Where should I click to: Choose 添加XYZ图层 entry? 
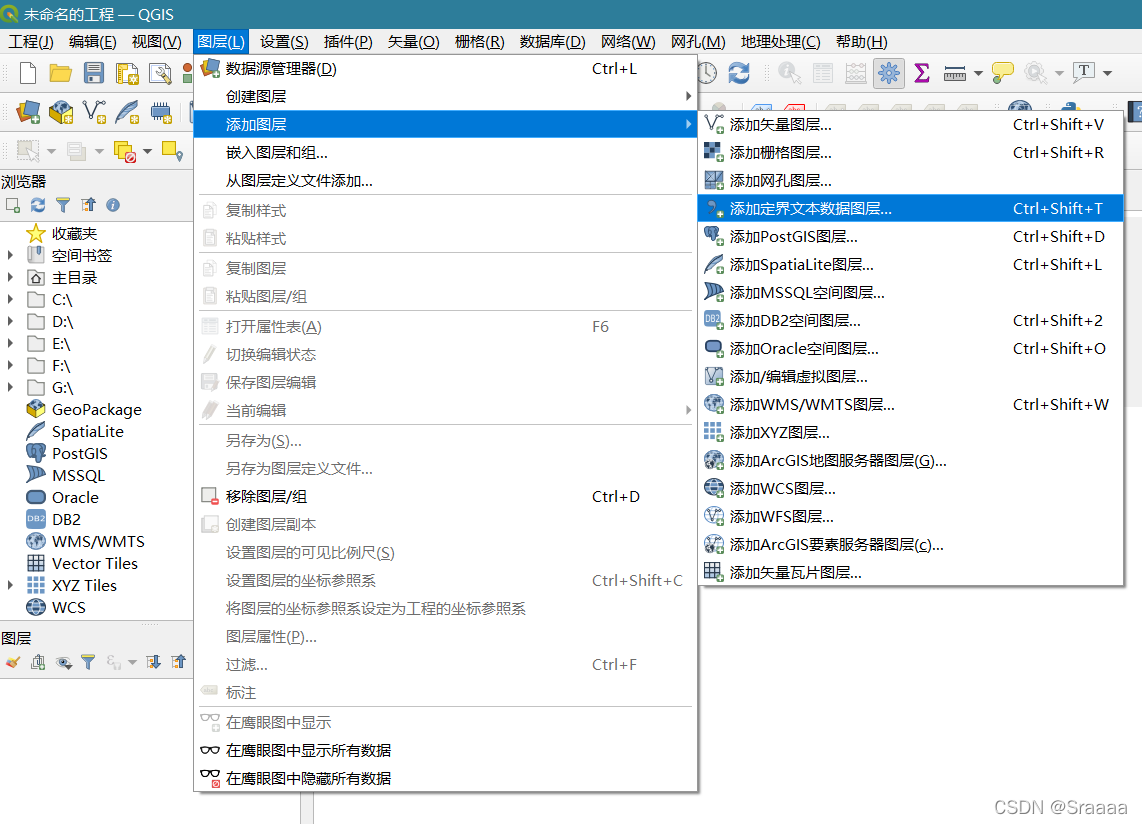tap(910, 433)
